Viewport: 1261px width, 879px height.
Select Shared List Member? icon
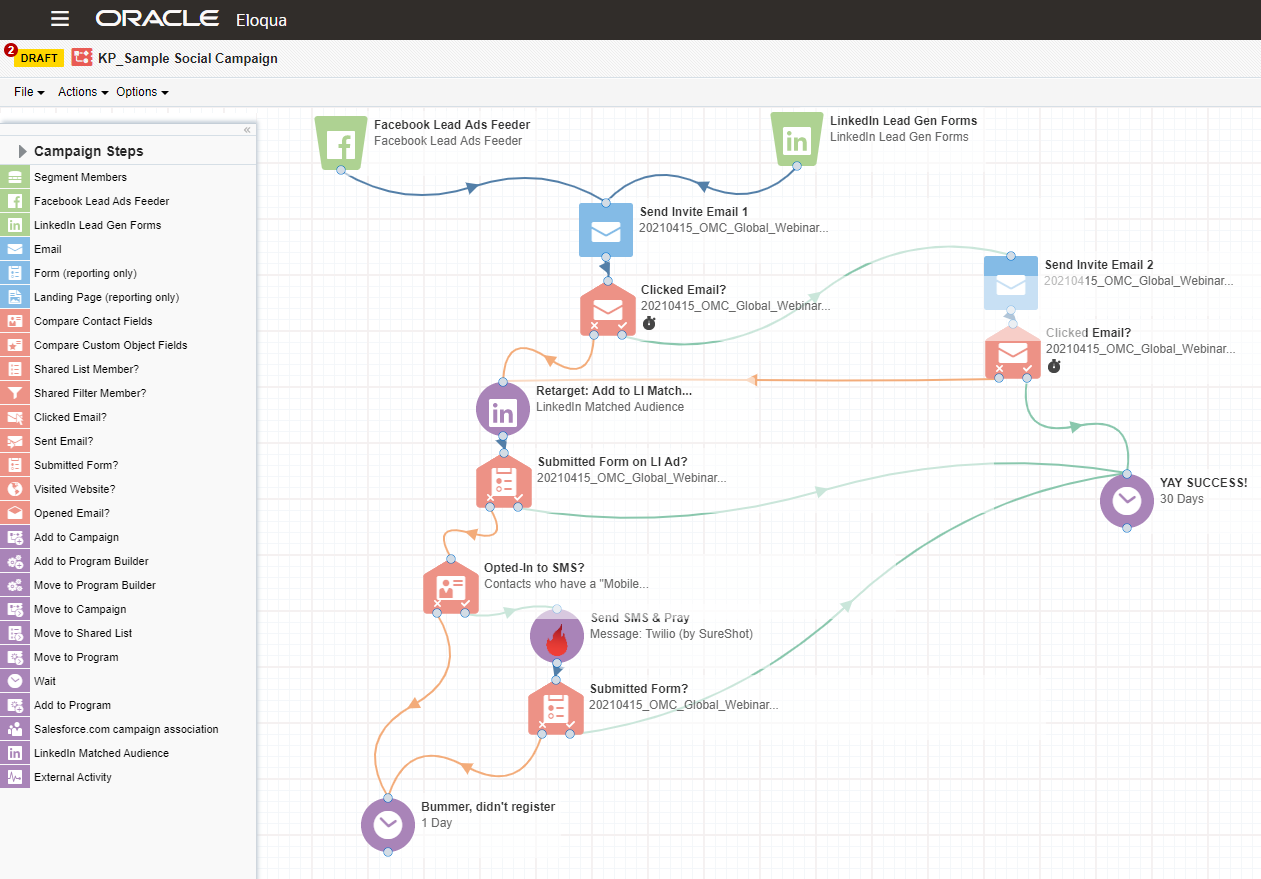pyautogui.click(x=15, y=369)
